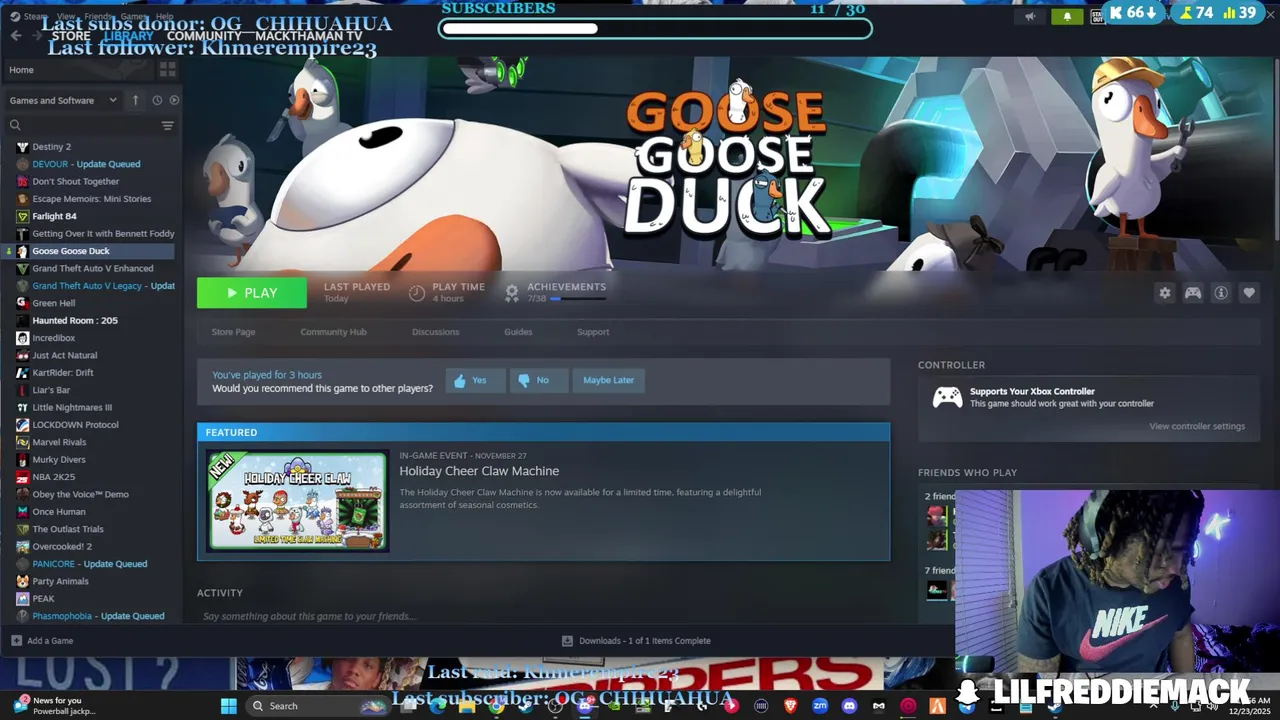Image resolution: width=1280 pixels, height=720 pixels.
Task: Go to the STORE tab
Action: coord(71,36)
